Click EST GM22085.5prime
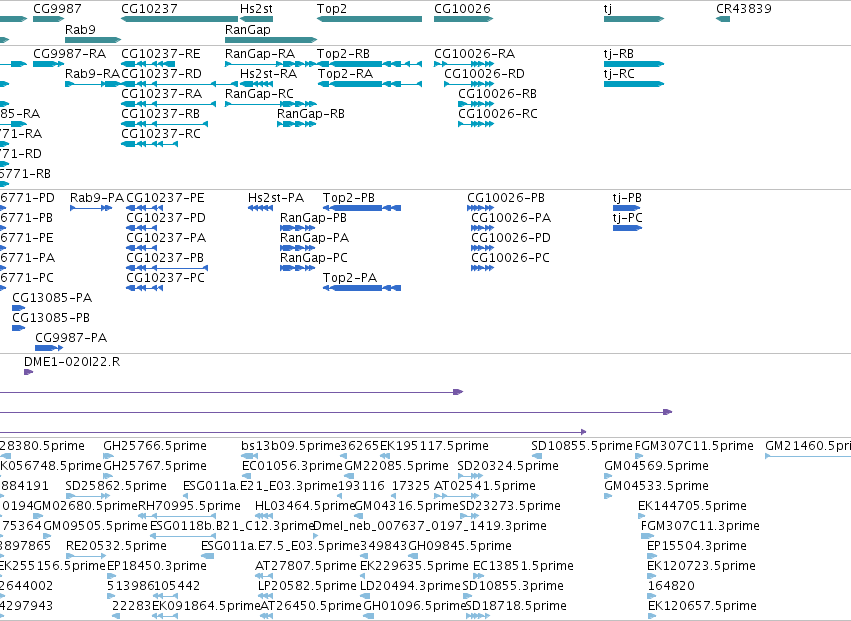The height and width of the screenshot is (621, 851). point(397,466)
